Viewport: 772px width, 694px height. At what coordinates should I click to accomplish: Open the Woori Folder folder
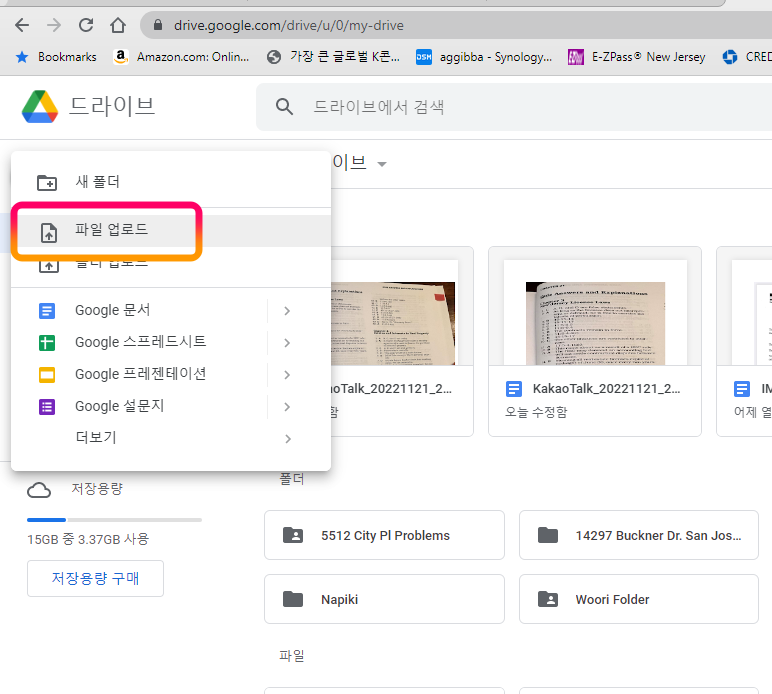pyautogui.click(x=639, y=599)
